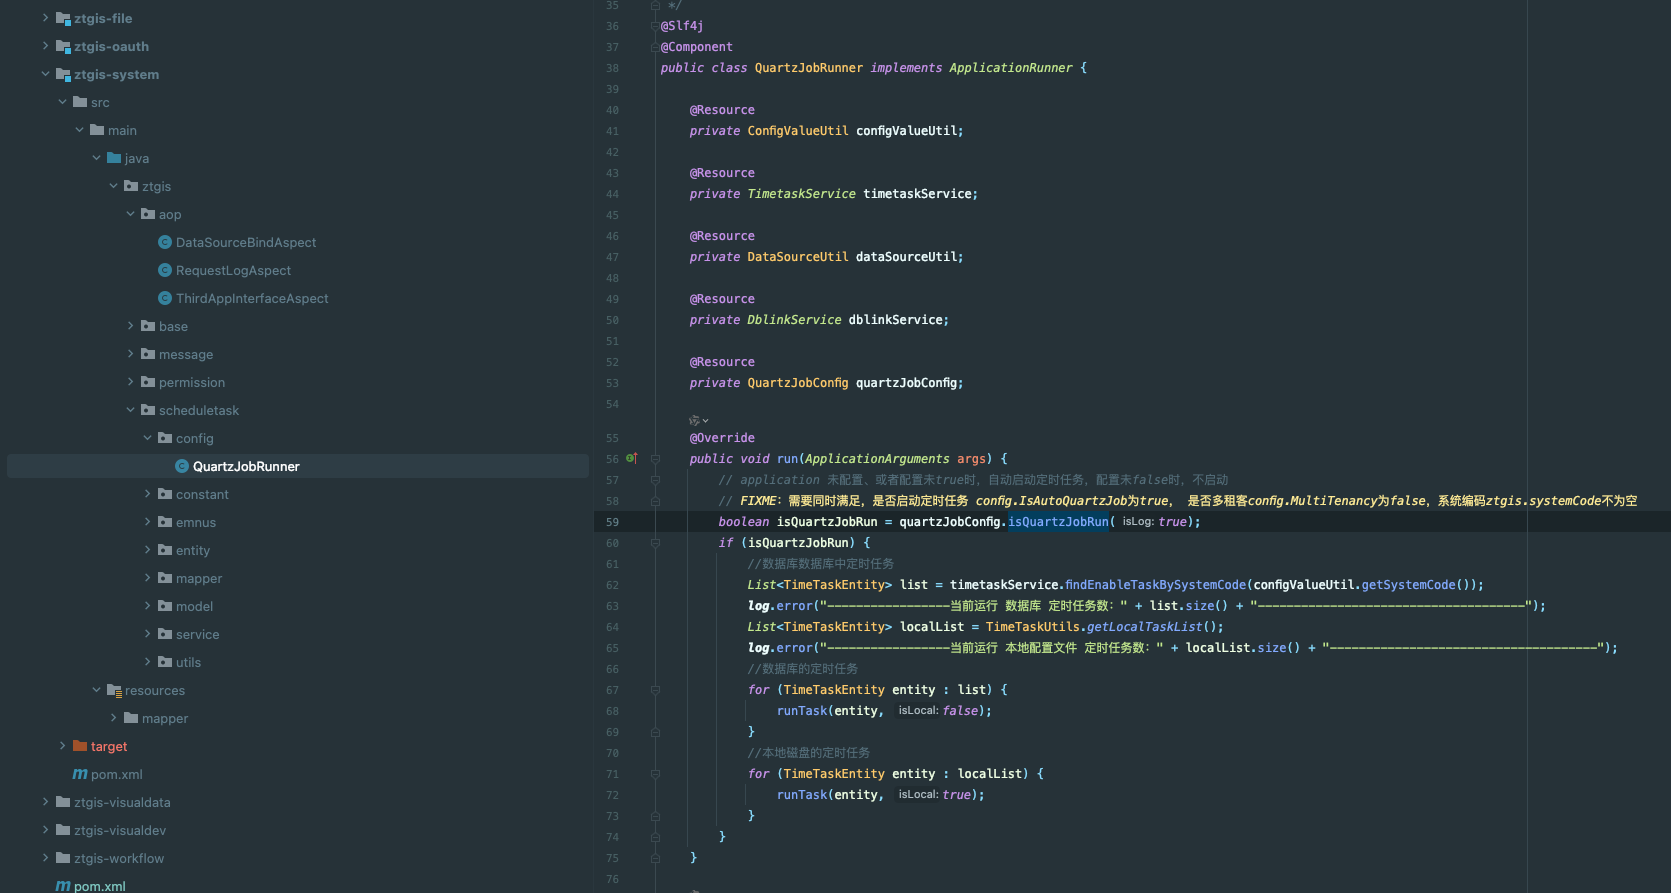Expand the ztgis-workflow module
The image size is (1671, 893).
(x=45, y=858)
